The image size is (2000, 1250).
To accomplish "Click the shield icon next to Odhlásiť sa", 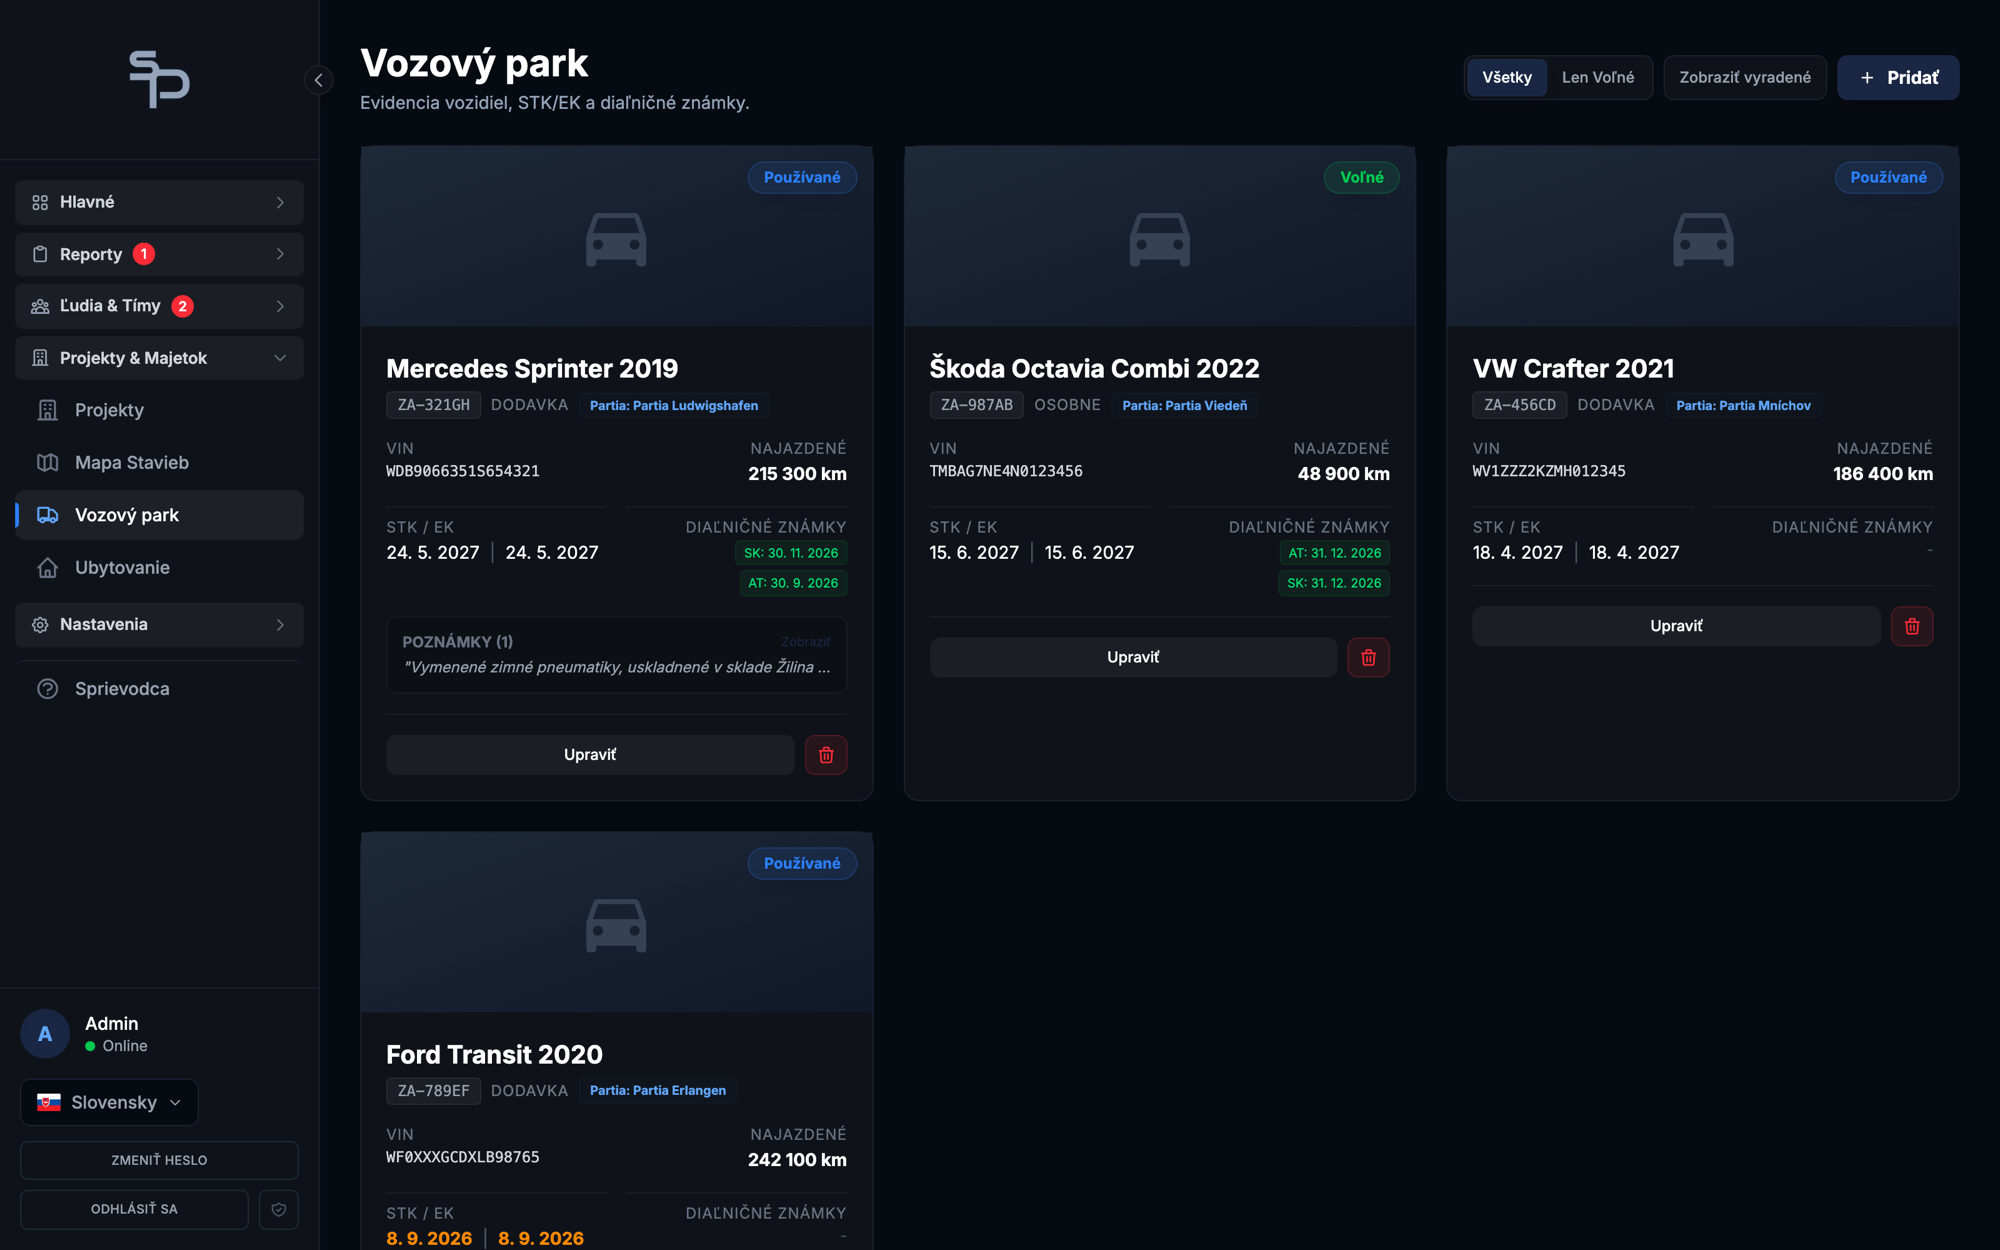I will [279, 1209].
